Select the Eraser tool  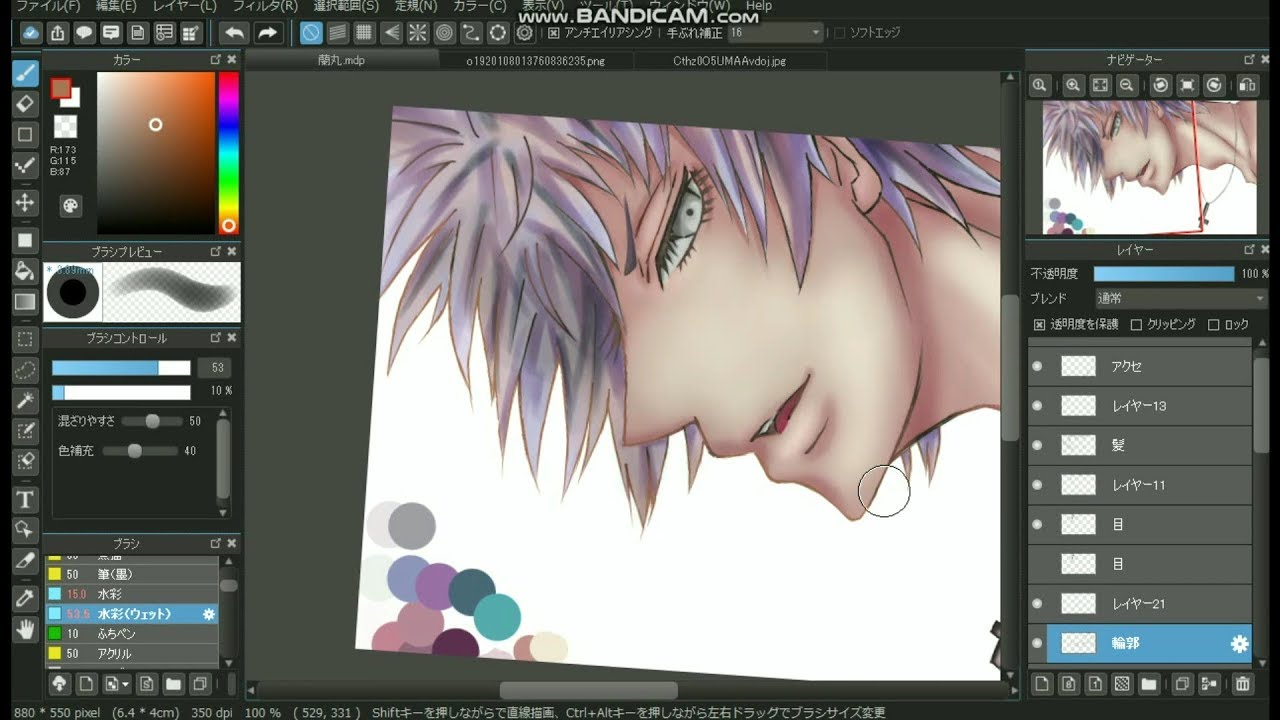point(26,103)
